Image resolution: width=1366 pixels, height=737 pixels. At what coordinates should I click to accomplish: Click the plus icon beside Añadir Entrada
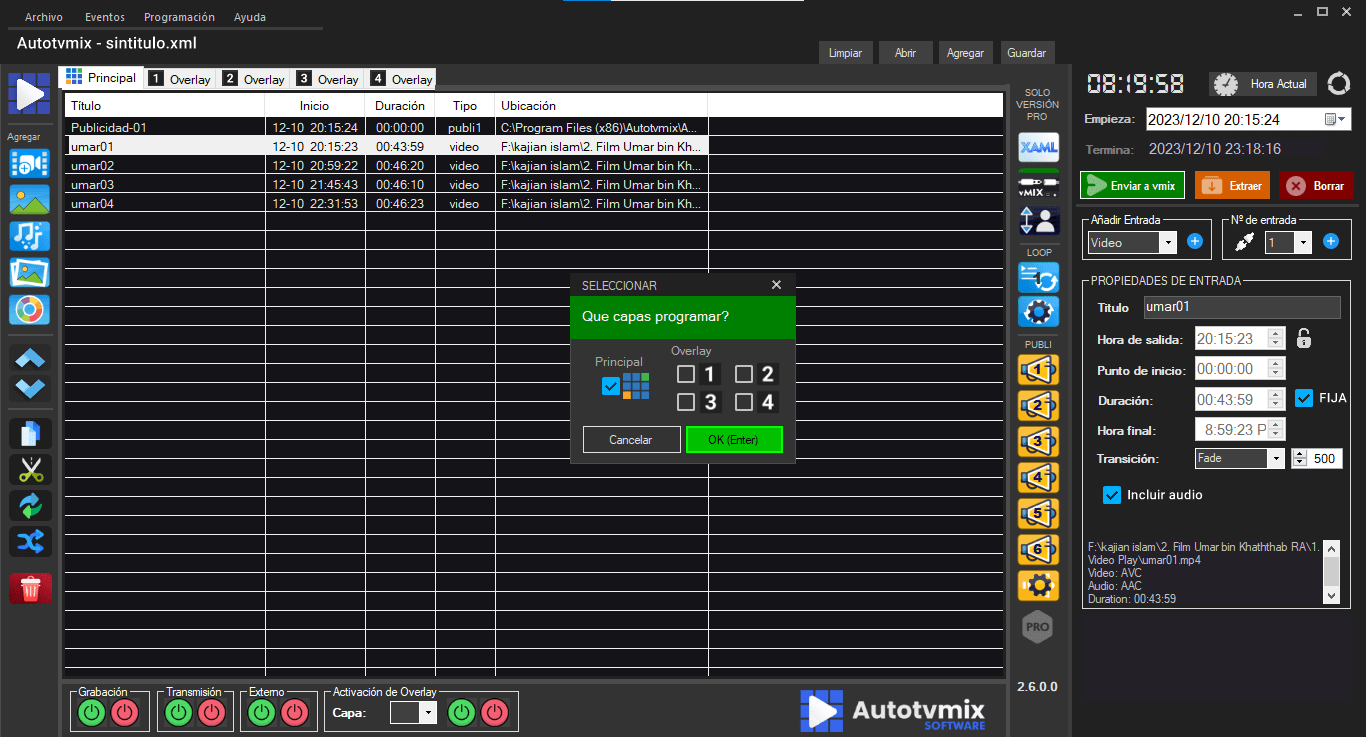tap(1194, 241)
